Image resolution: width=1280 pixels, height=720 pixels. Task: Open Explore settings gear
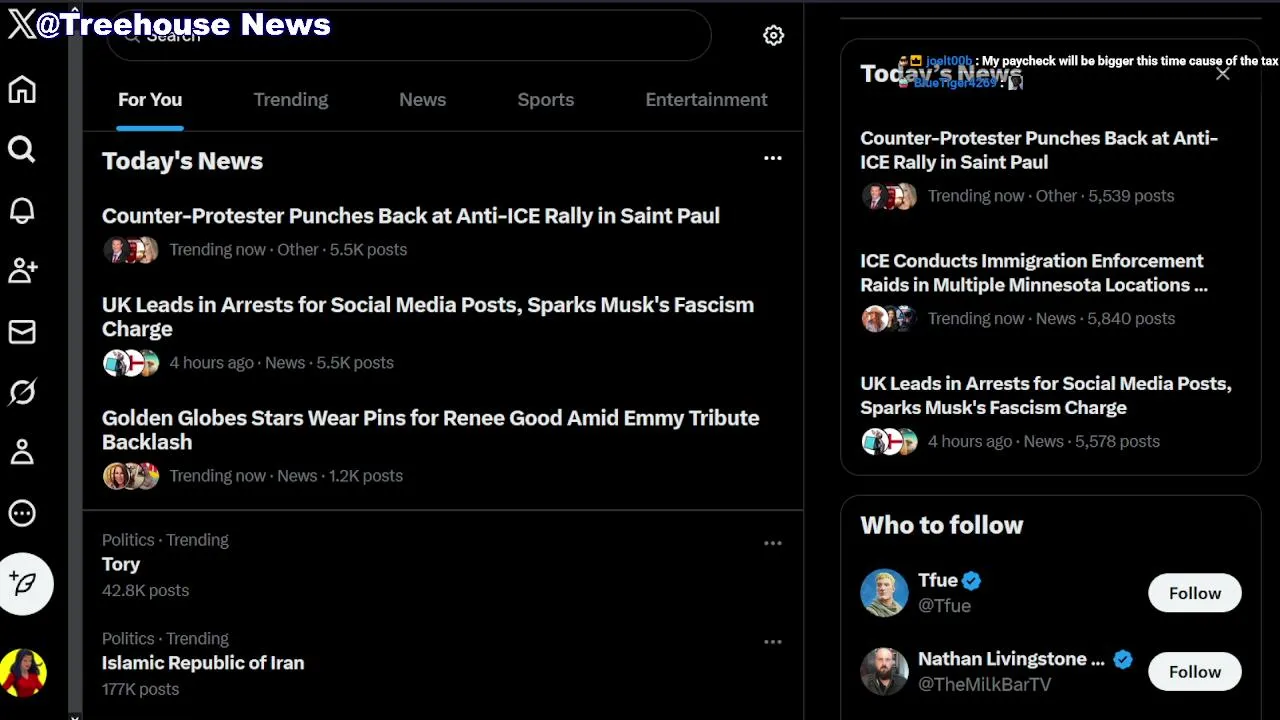tap(773, 36)
